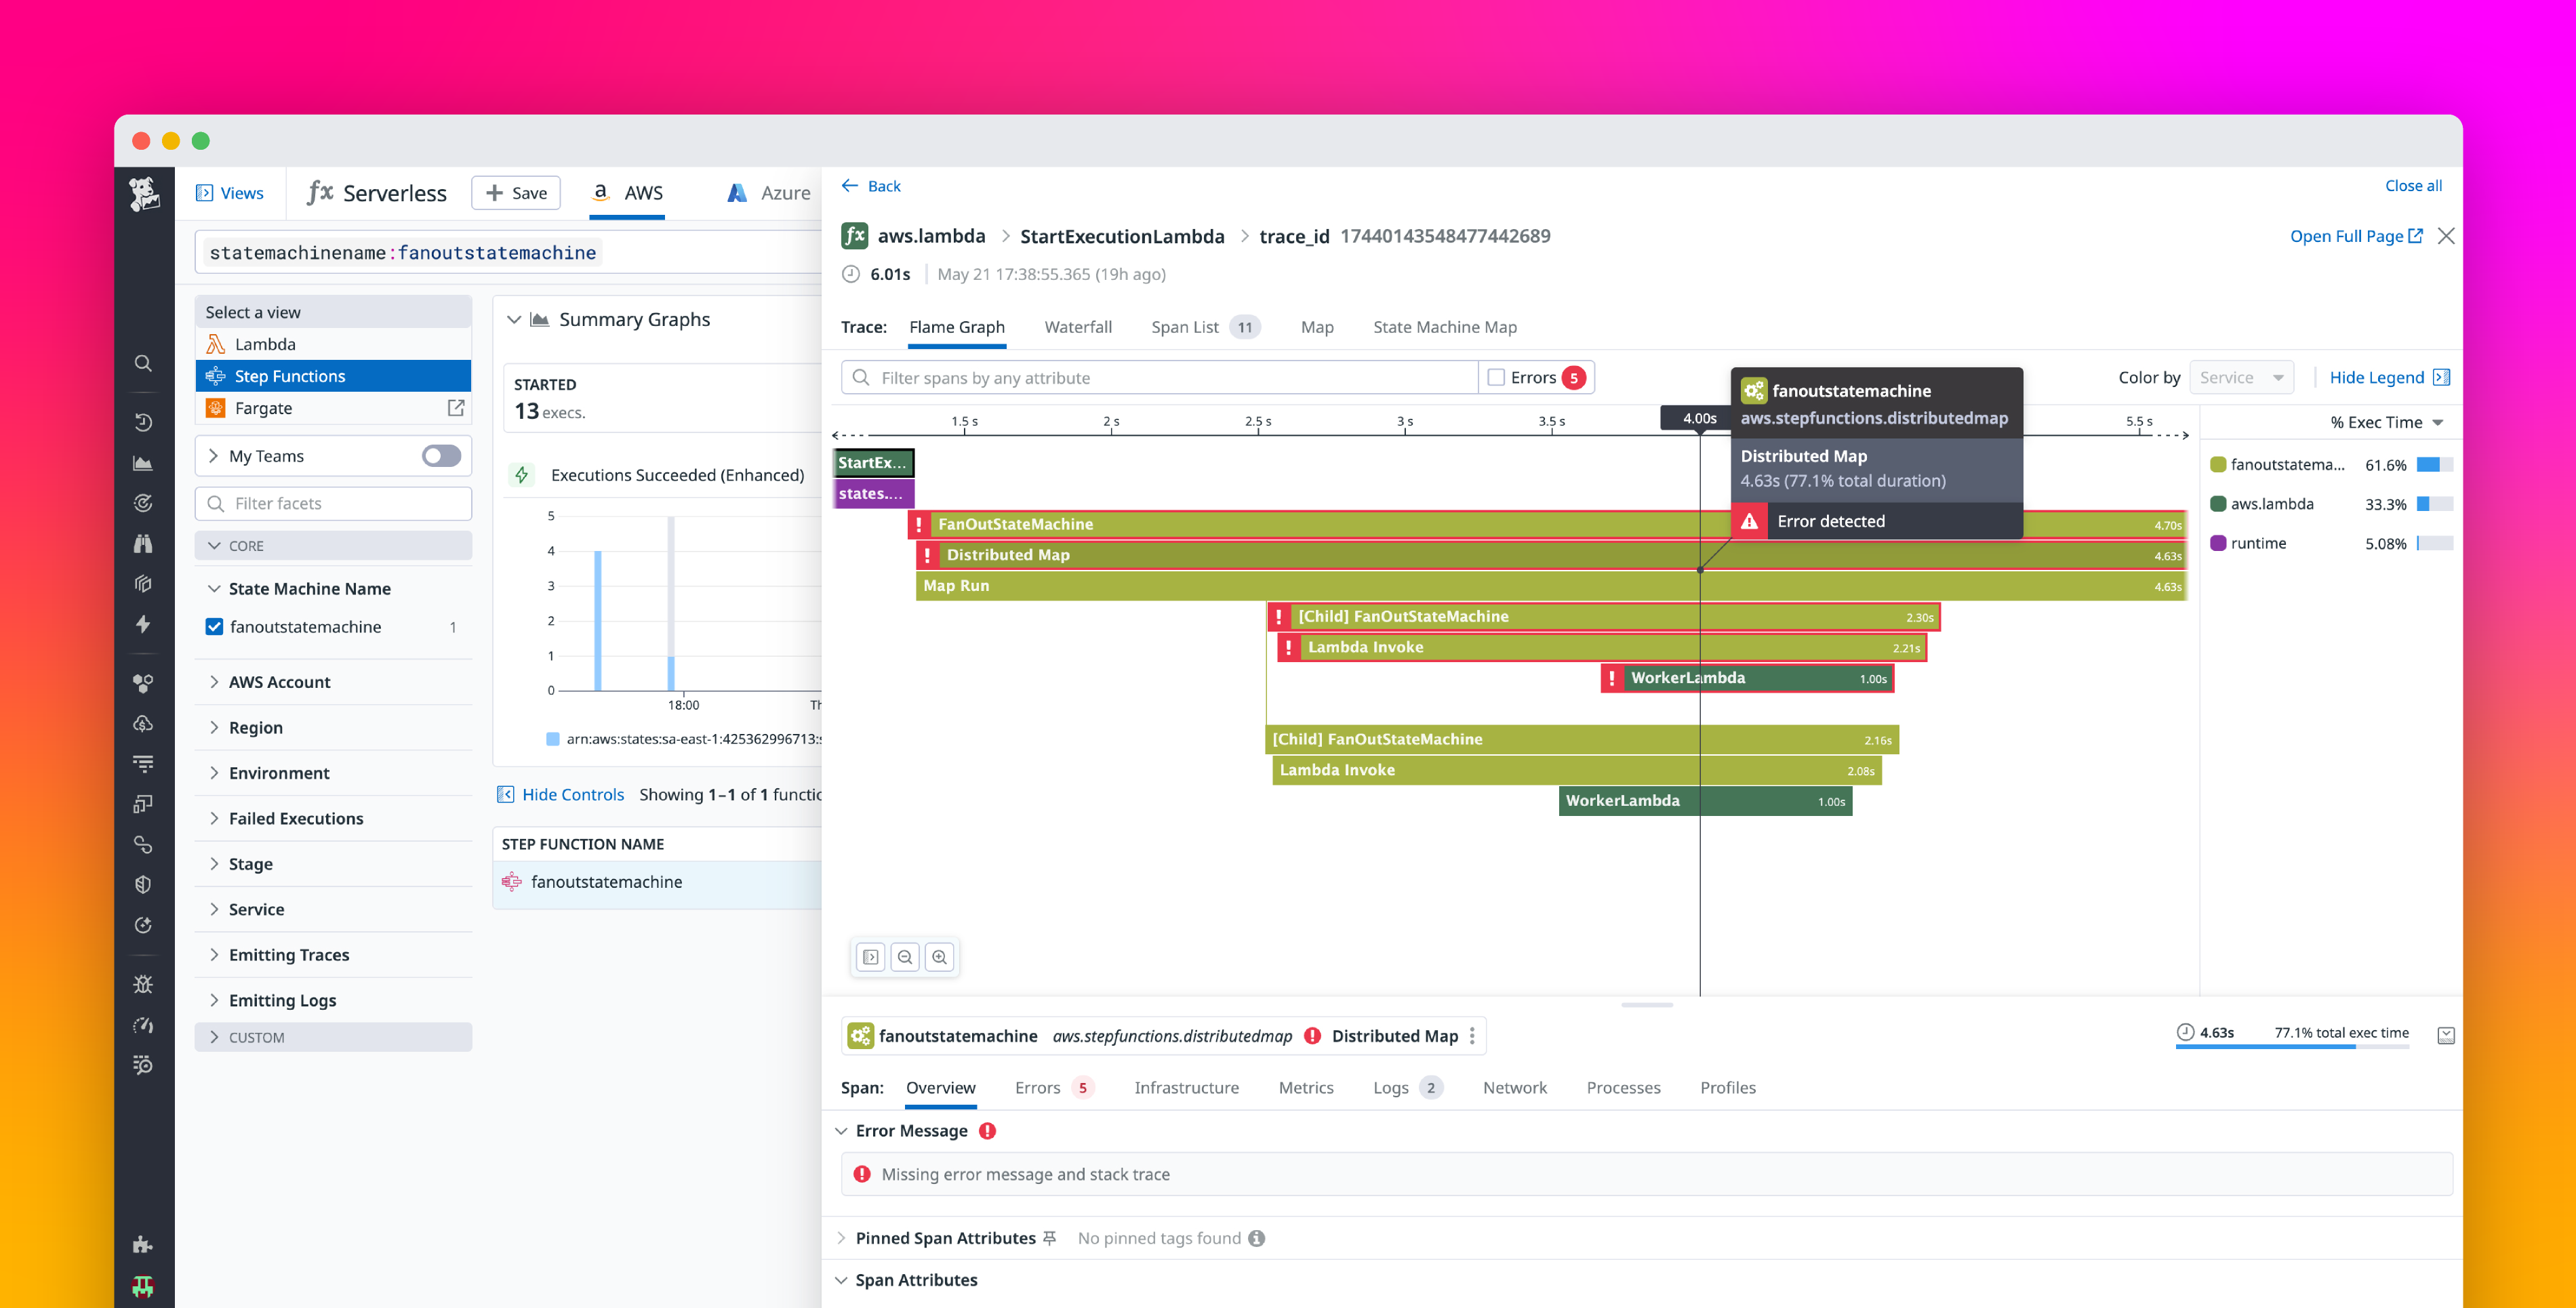Open the State Machine Map tab
The image size is (2576, 1308).
(1444, 327)
